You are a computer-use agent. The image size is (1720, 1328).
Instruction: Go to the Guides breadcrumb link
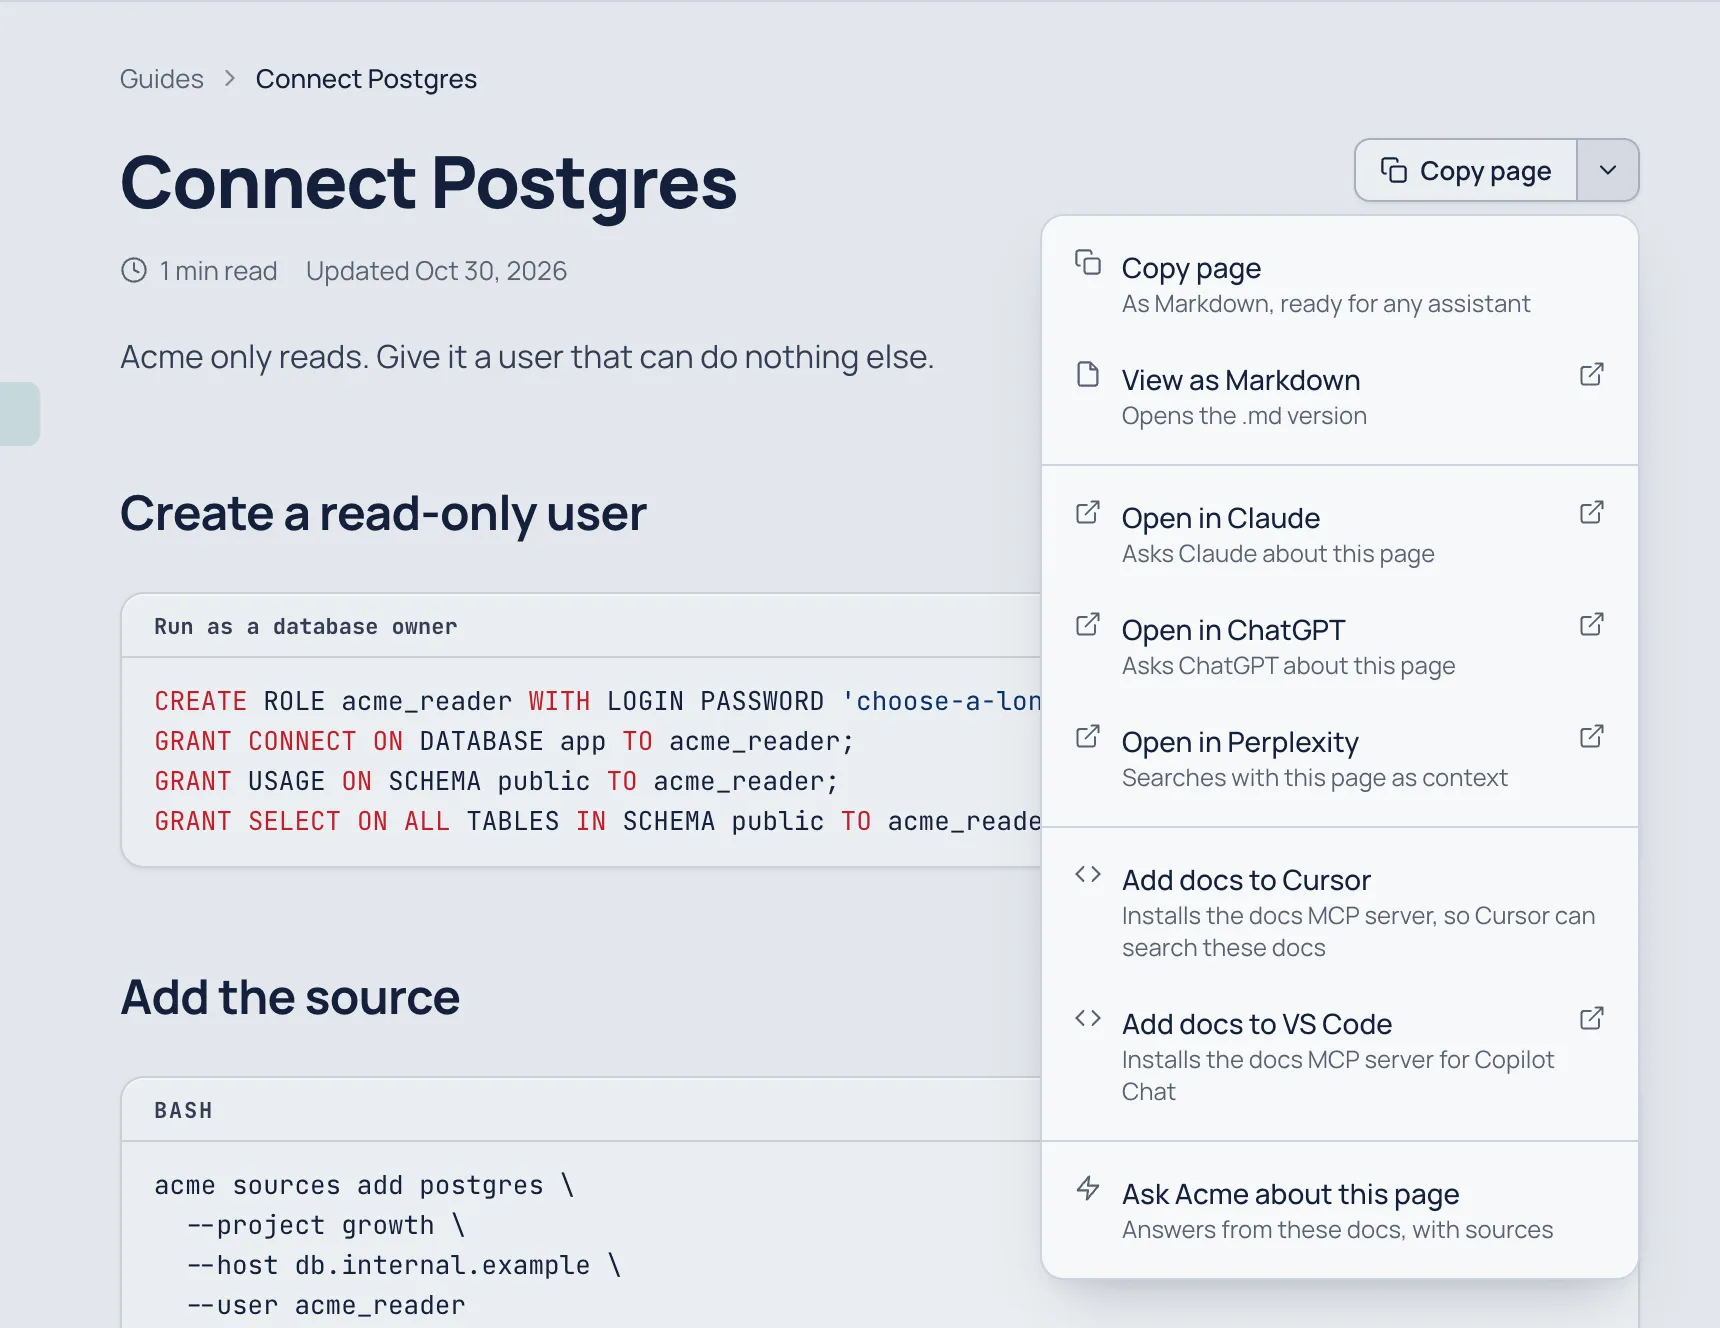162,79
